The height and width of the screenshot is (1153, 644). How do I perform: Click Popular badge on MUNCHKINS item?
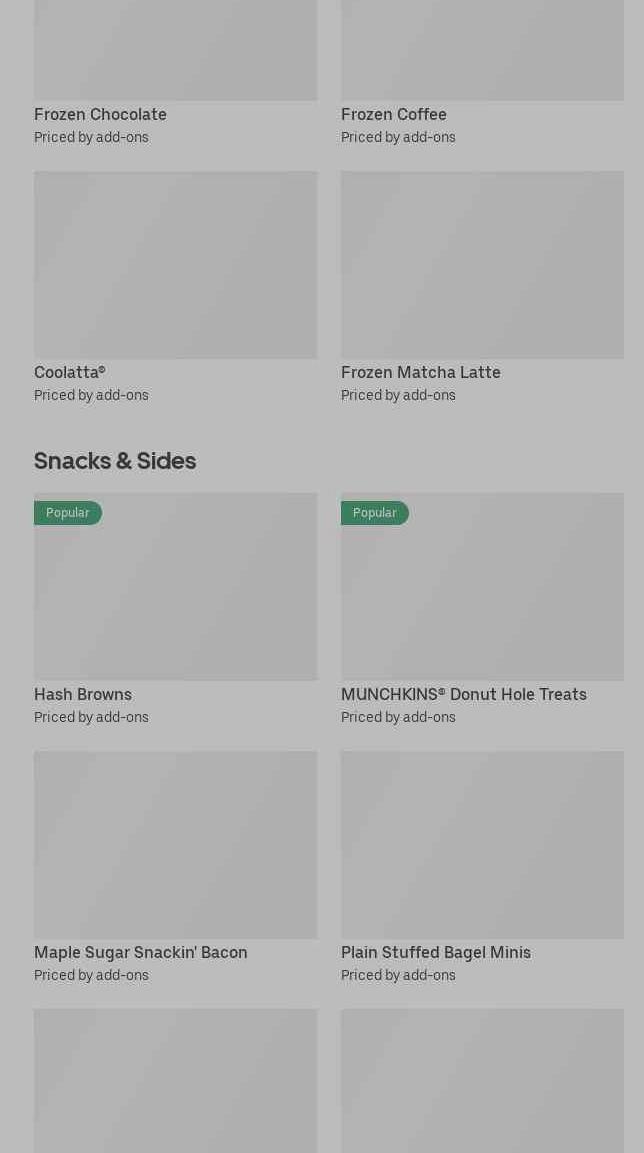(x=375, y=513)
